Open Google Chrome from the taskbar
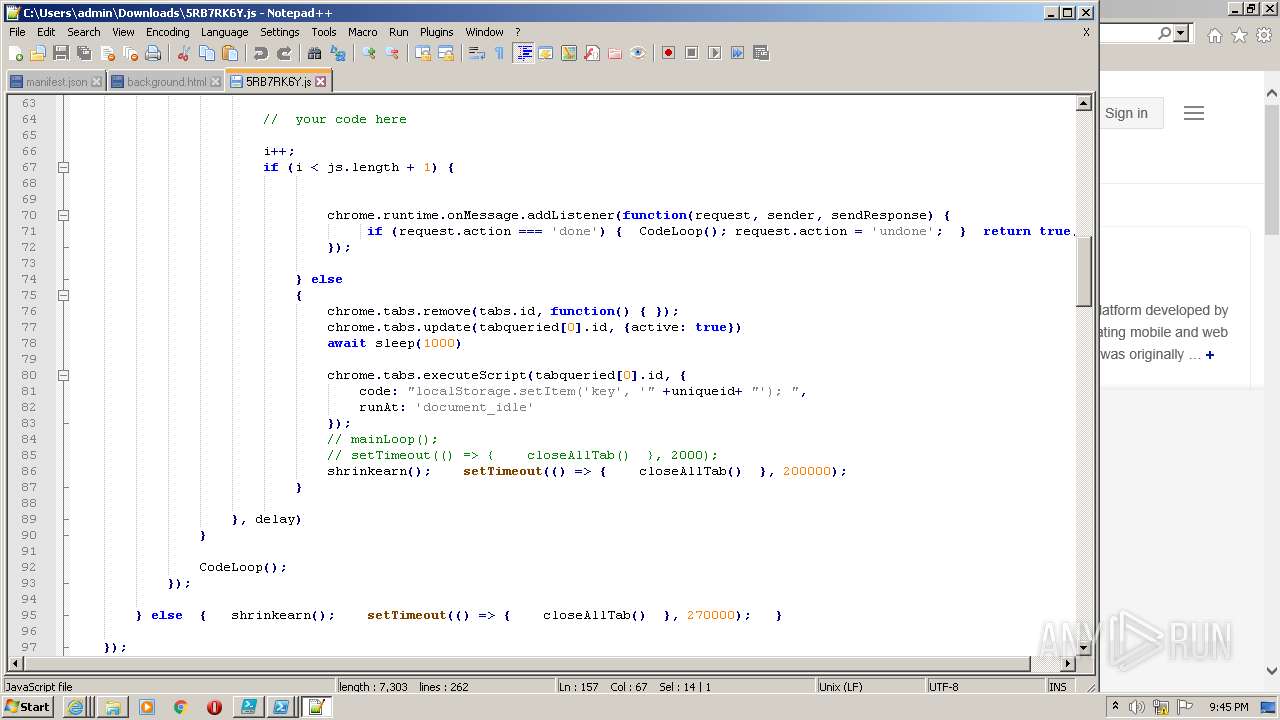Screen dimensions: 1280x720 180,707
